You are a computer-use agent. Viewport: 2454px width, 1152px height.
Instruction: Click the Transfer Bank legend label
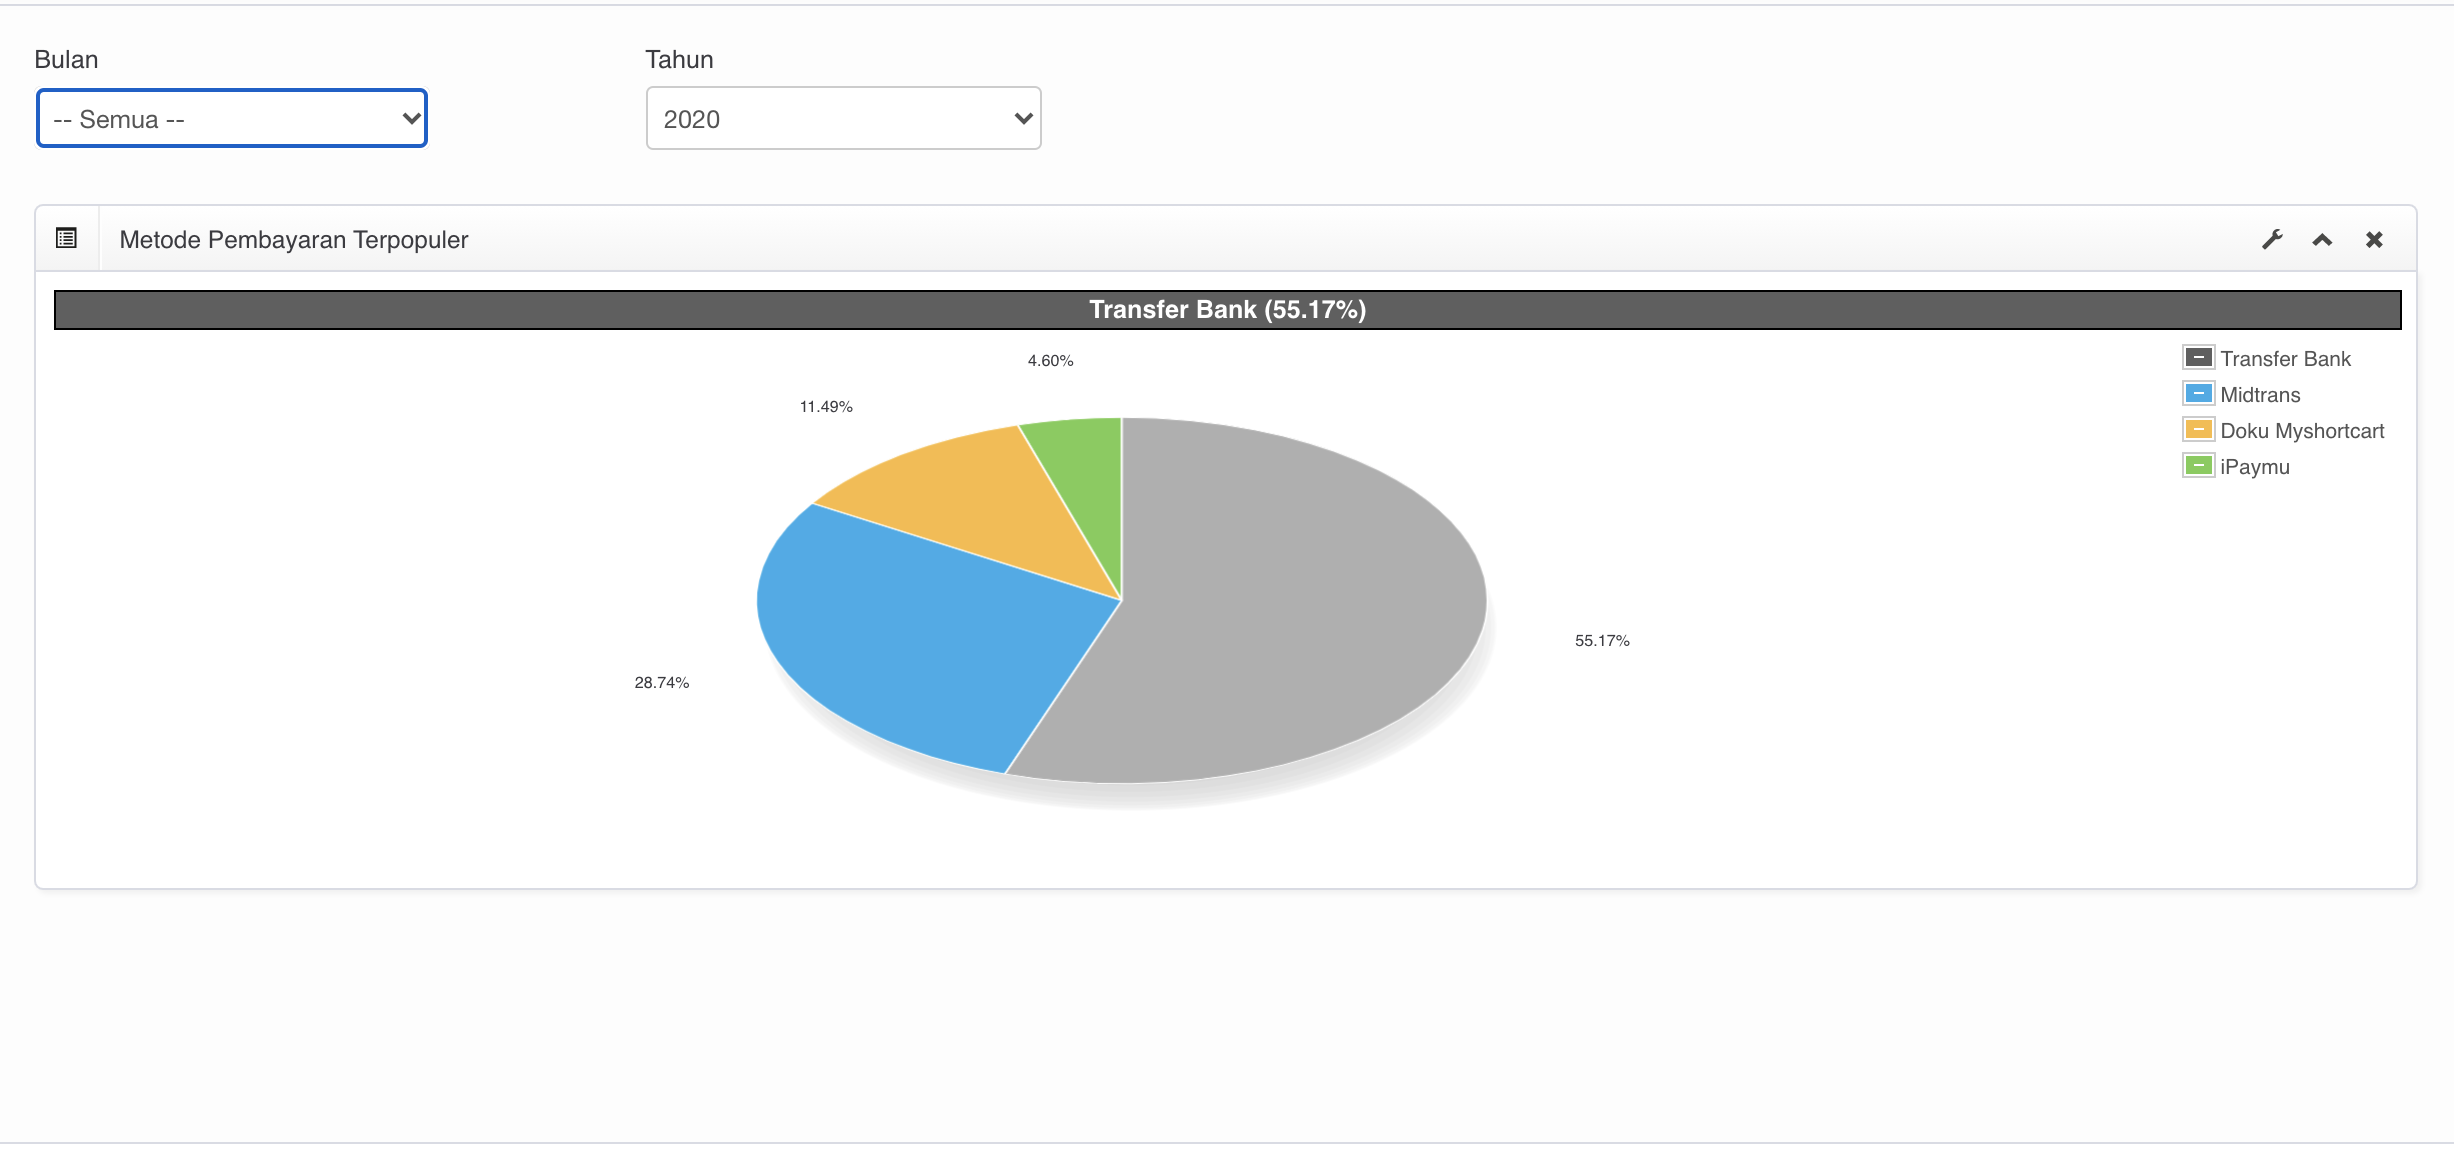(x=2285, y=359)
